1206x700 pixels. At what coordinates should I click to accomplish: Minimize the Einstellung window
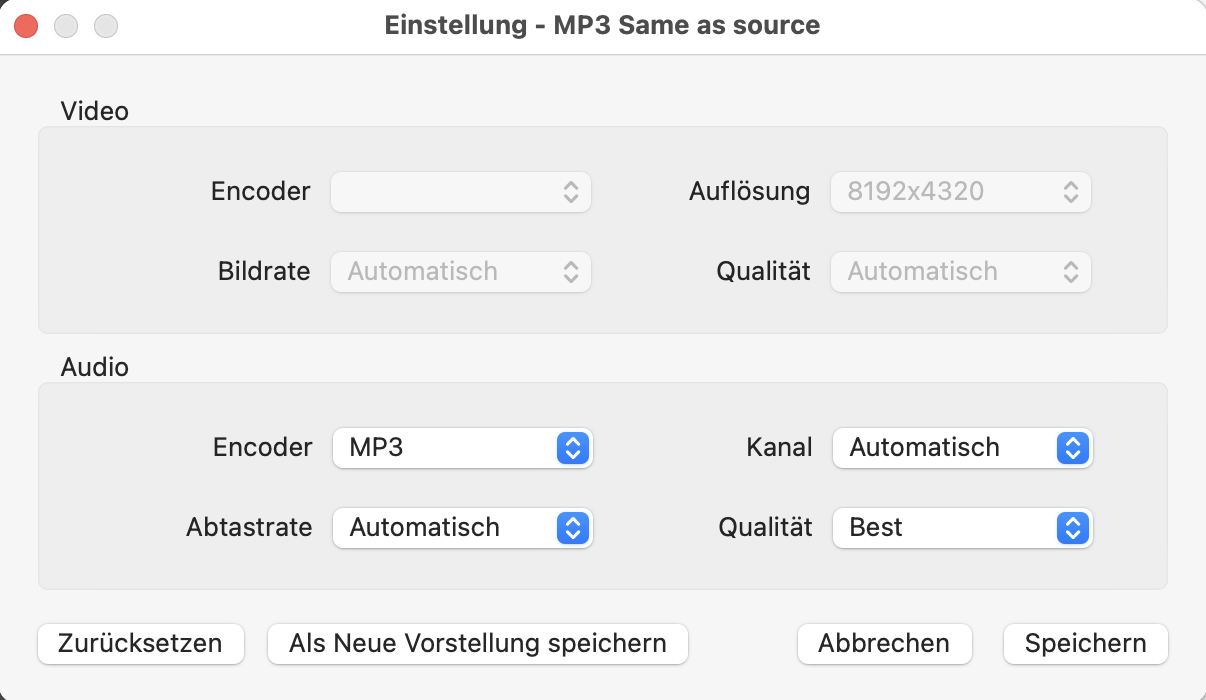coord(66,25)
